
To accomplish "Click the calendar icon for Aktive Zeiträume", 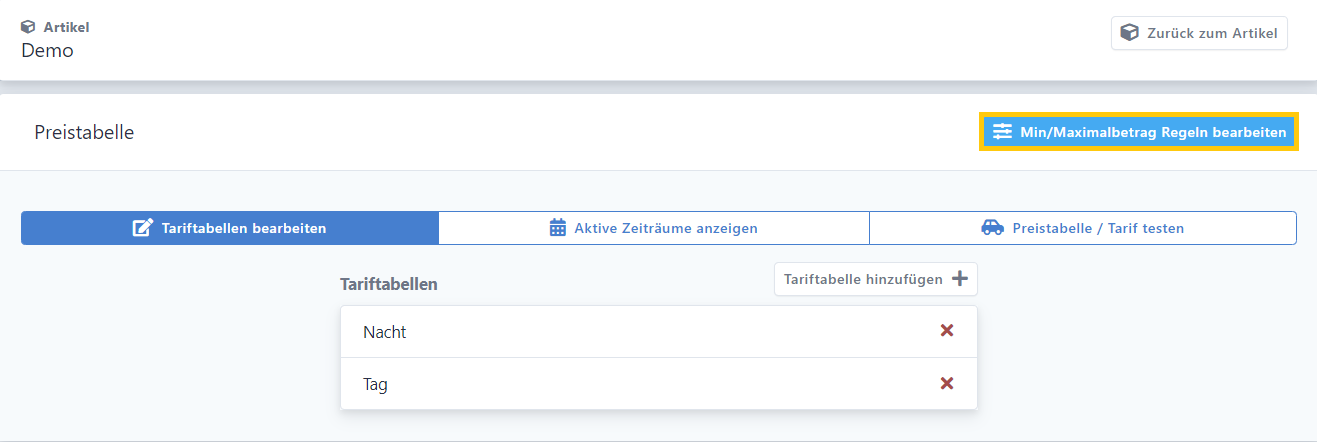I will (x=558, y=228).
